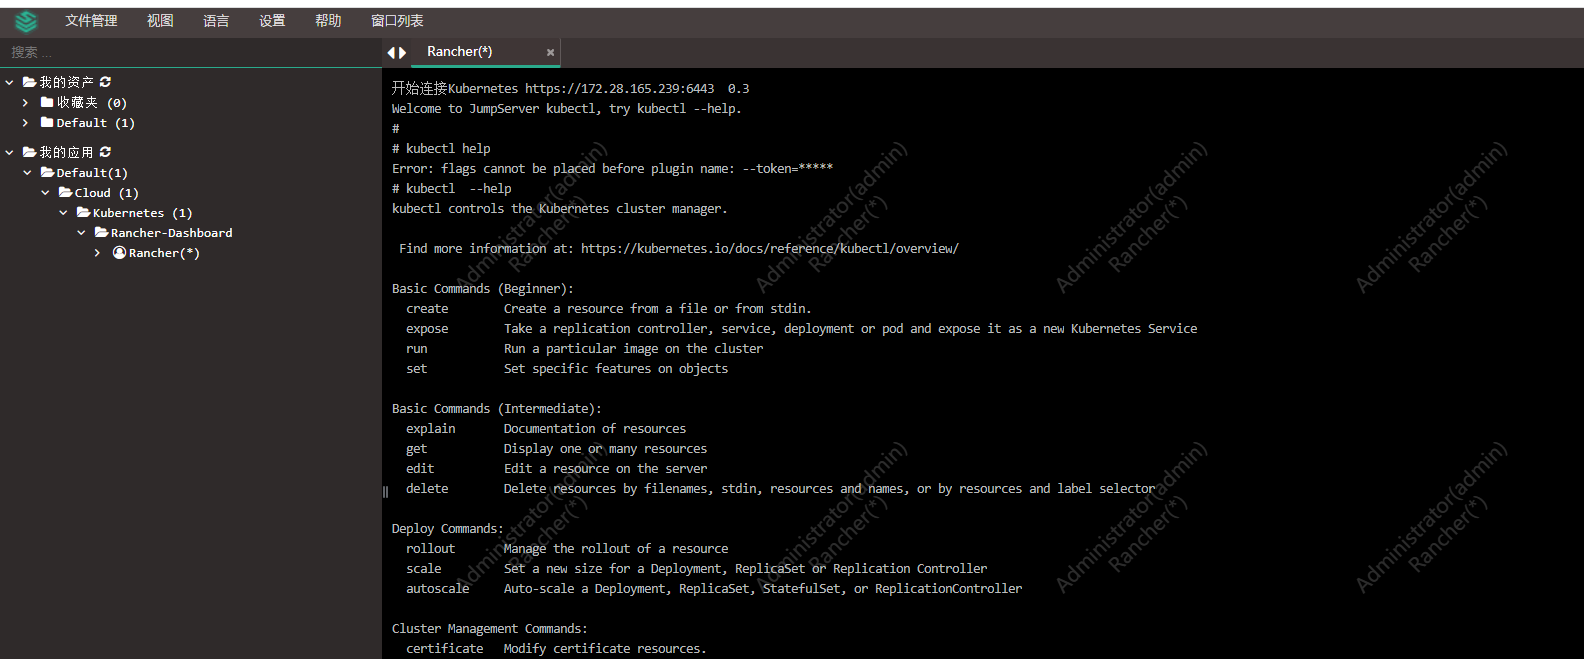Select the Default (1) folder icon under 我的资产

click(x=47, y=122)
